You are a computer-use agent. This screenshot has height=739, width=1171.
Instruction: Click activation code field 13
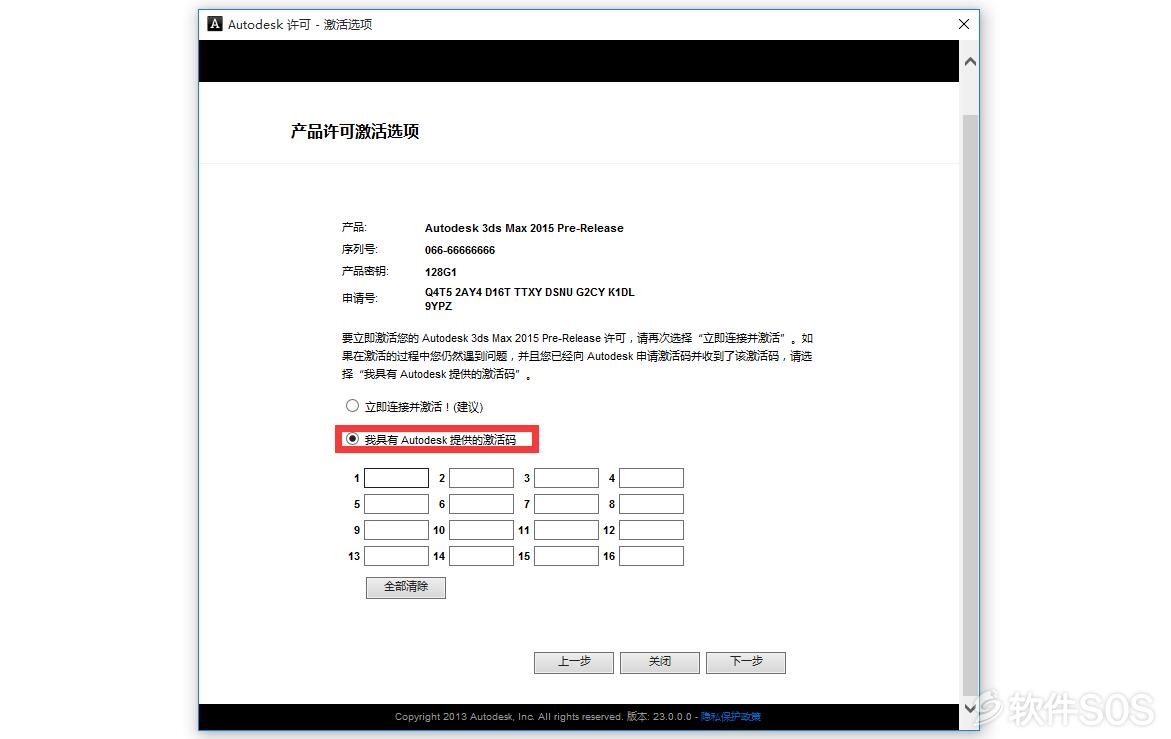(x=397, y=556)
